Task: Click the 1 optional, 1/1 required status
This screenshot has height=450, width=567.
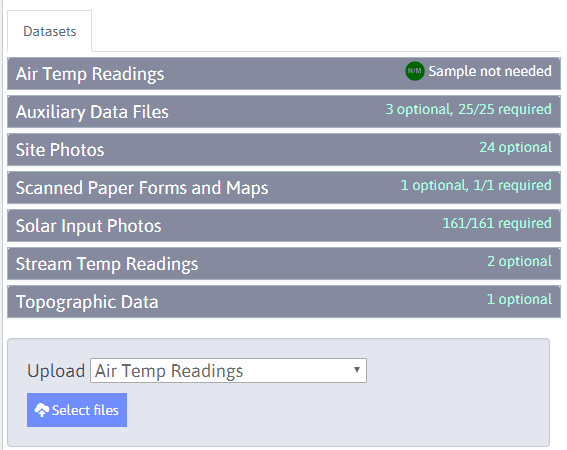Action: [476, 185]
